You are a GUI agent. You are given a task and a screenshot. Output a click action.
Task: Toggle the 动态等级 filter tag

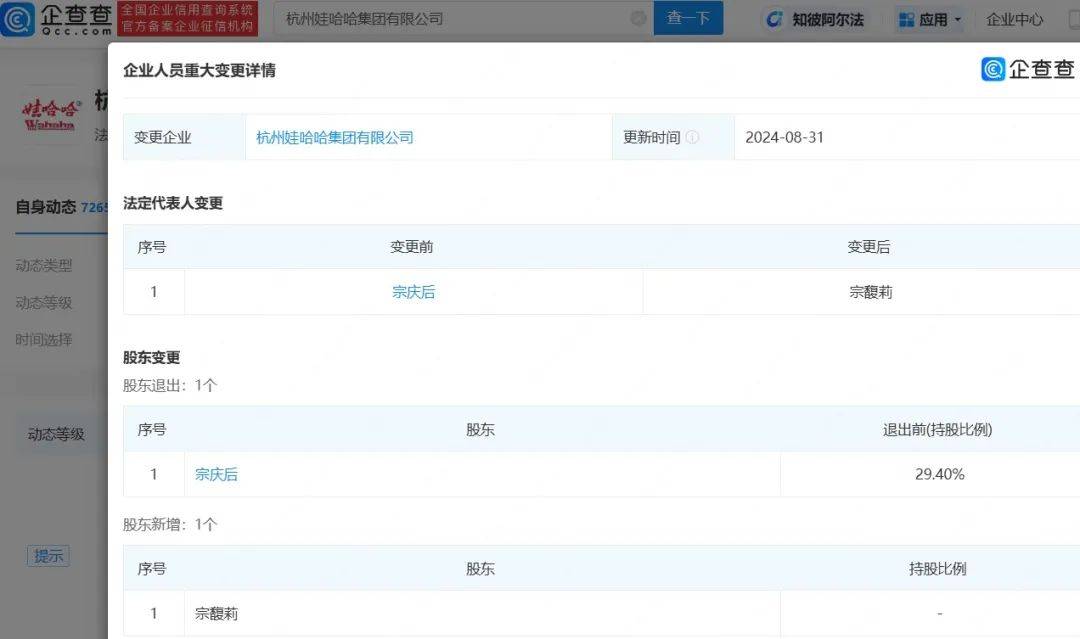coord(57,434)
